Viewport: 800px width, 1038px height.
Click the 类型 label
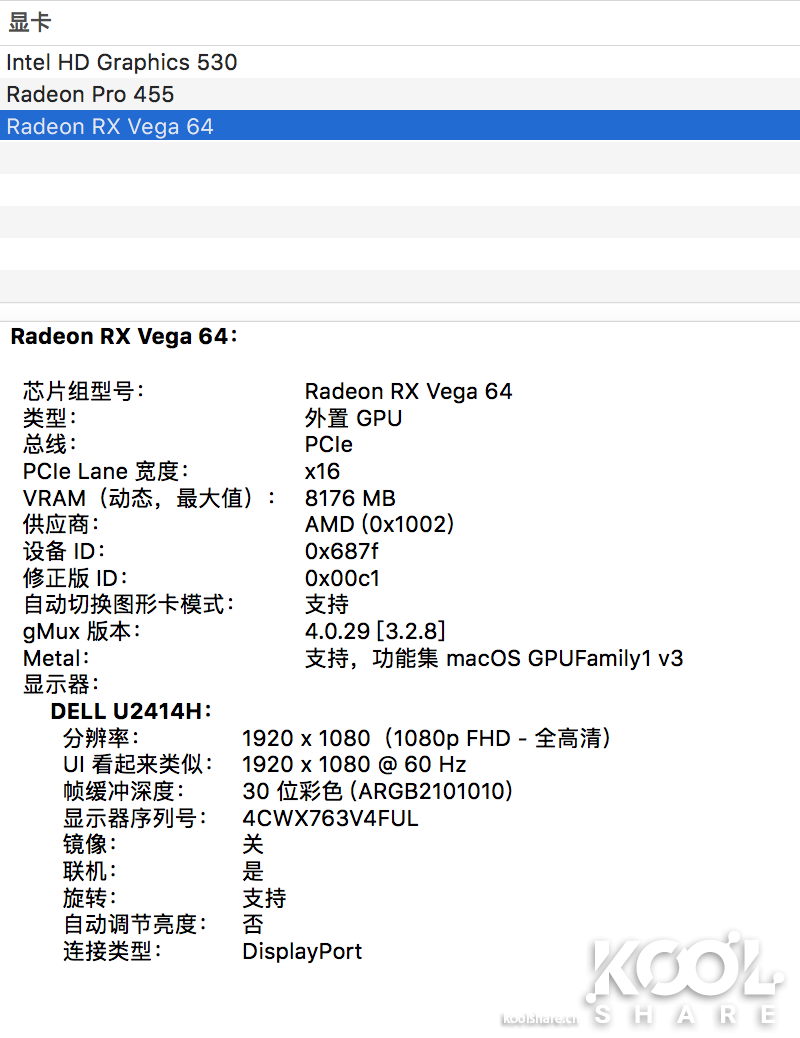pyautogui.click(x=50, y=418)
